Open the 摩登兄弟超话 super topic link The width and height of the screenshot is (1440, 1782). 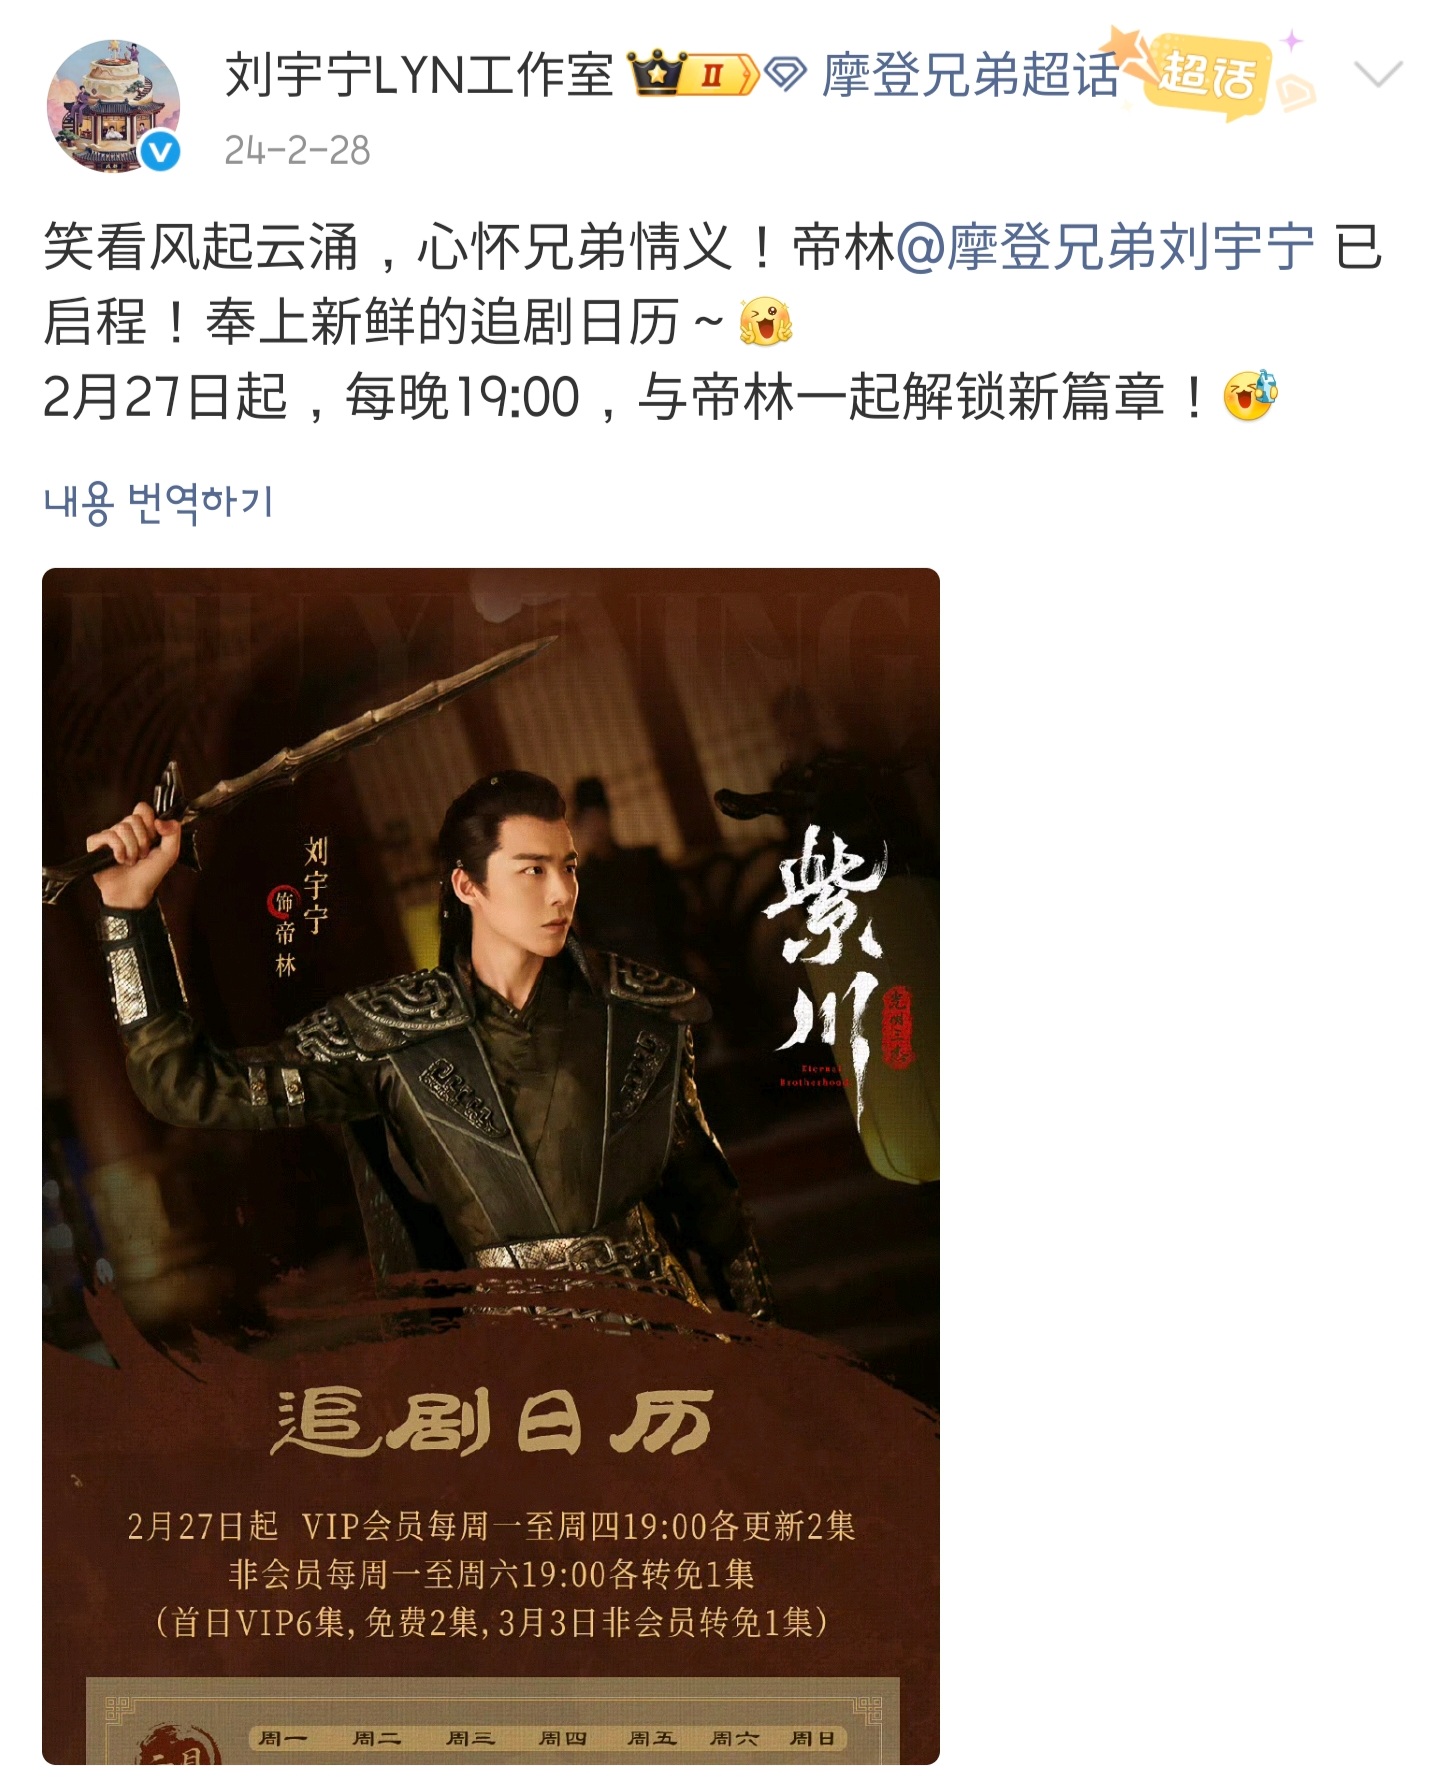(970, 76)
